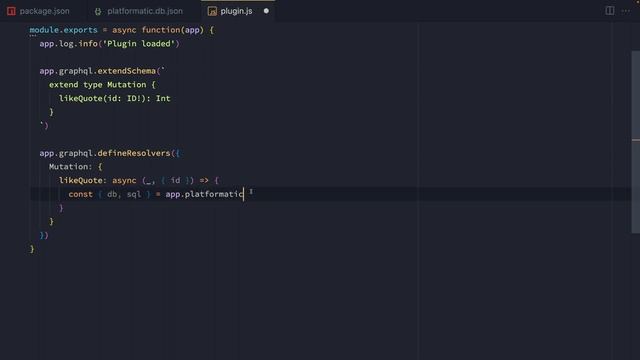Click 'likeQuote(id: ID!): Int' line
Image resolution: width=640 pixels, height=360 pixels.
115,98
